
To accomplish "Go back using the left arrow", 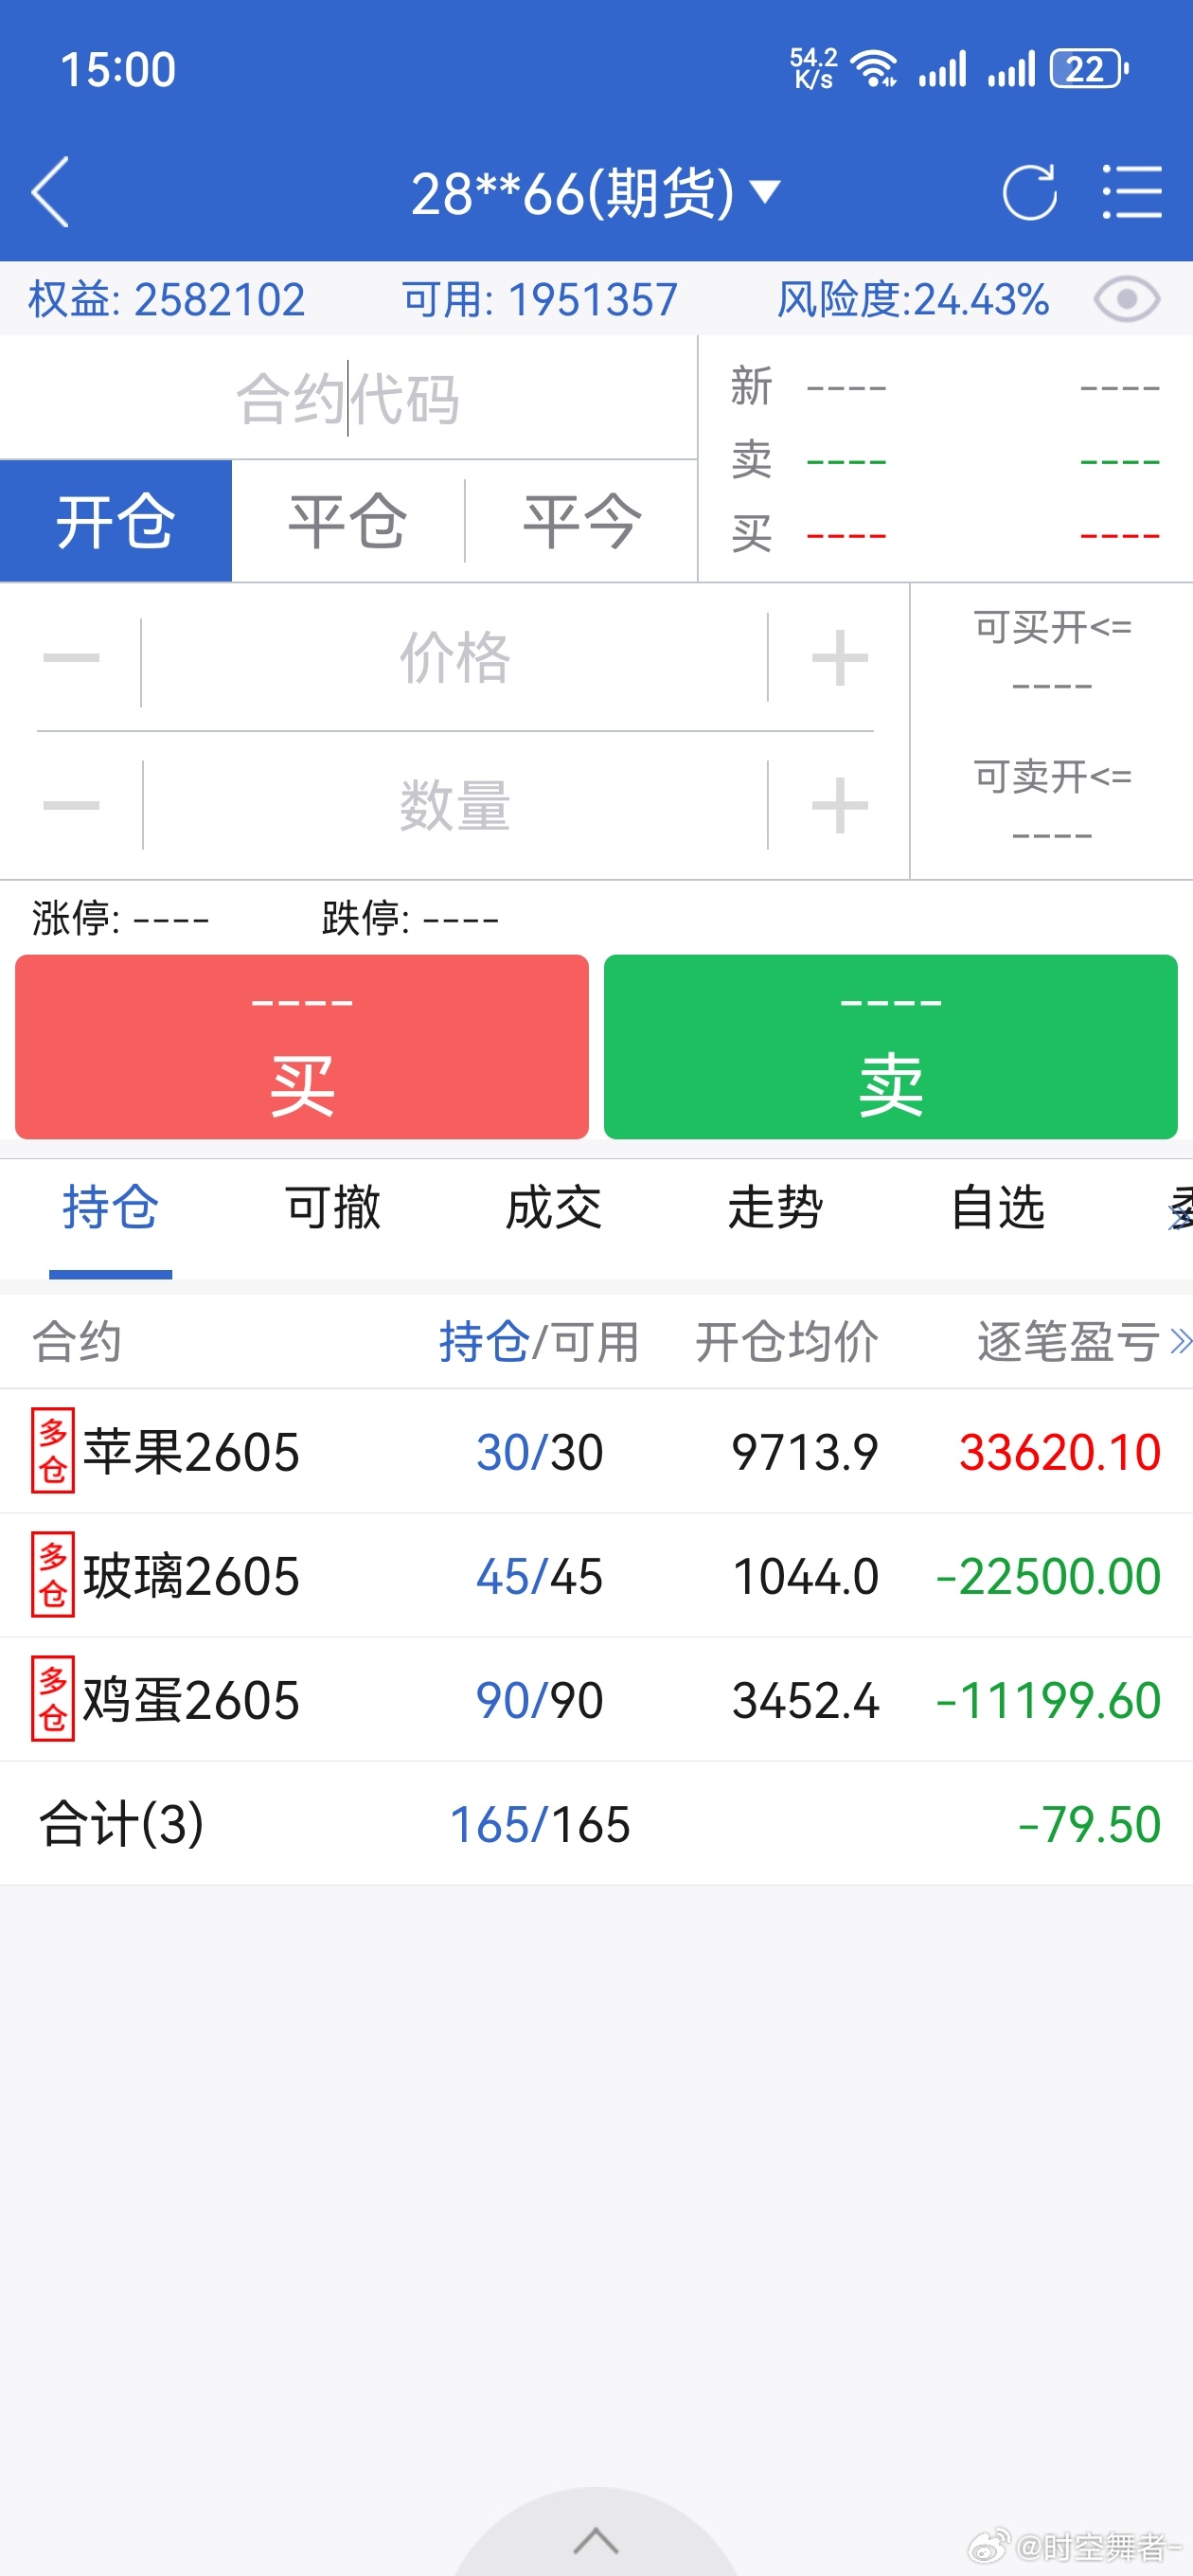I will point(51,192).
